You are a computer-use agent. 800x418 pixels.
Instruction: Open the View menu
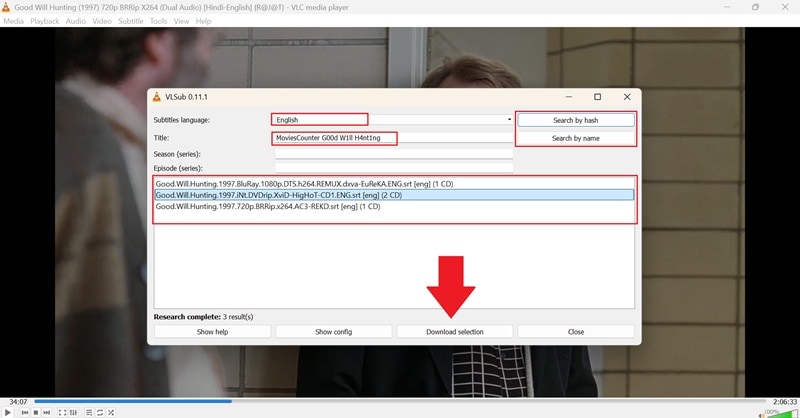[x=181, y=21]
